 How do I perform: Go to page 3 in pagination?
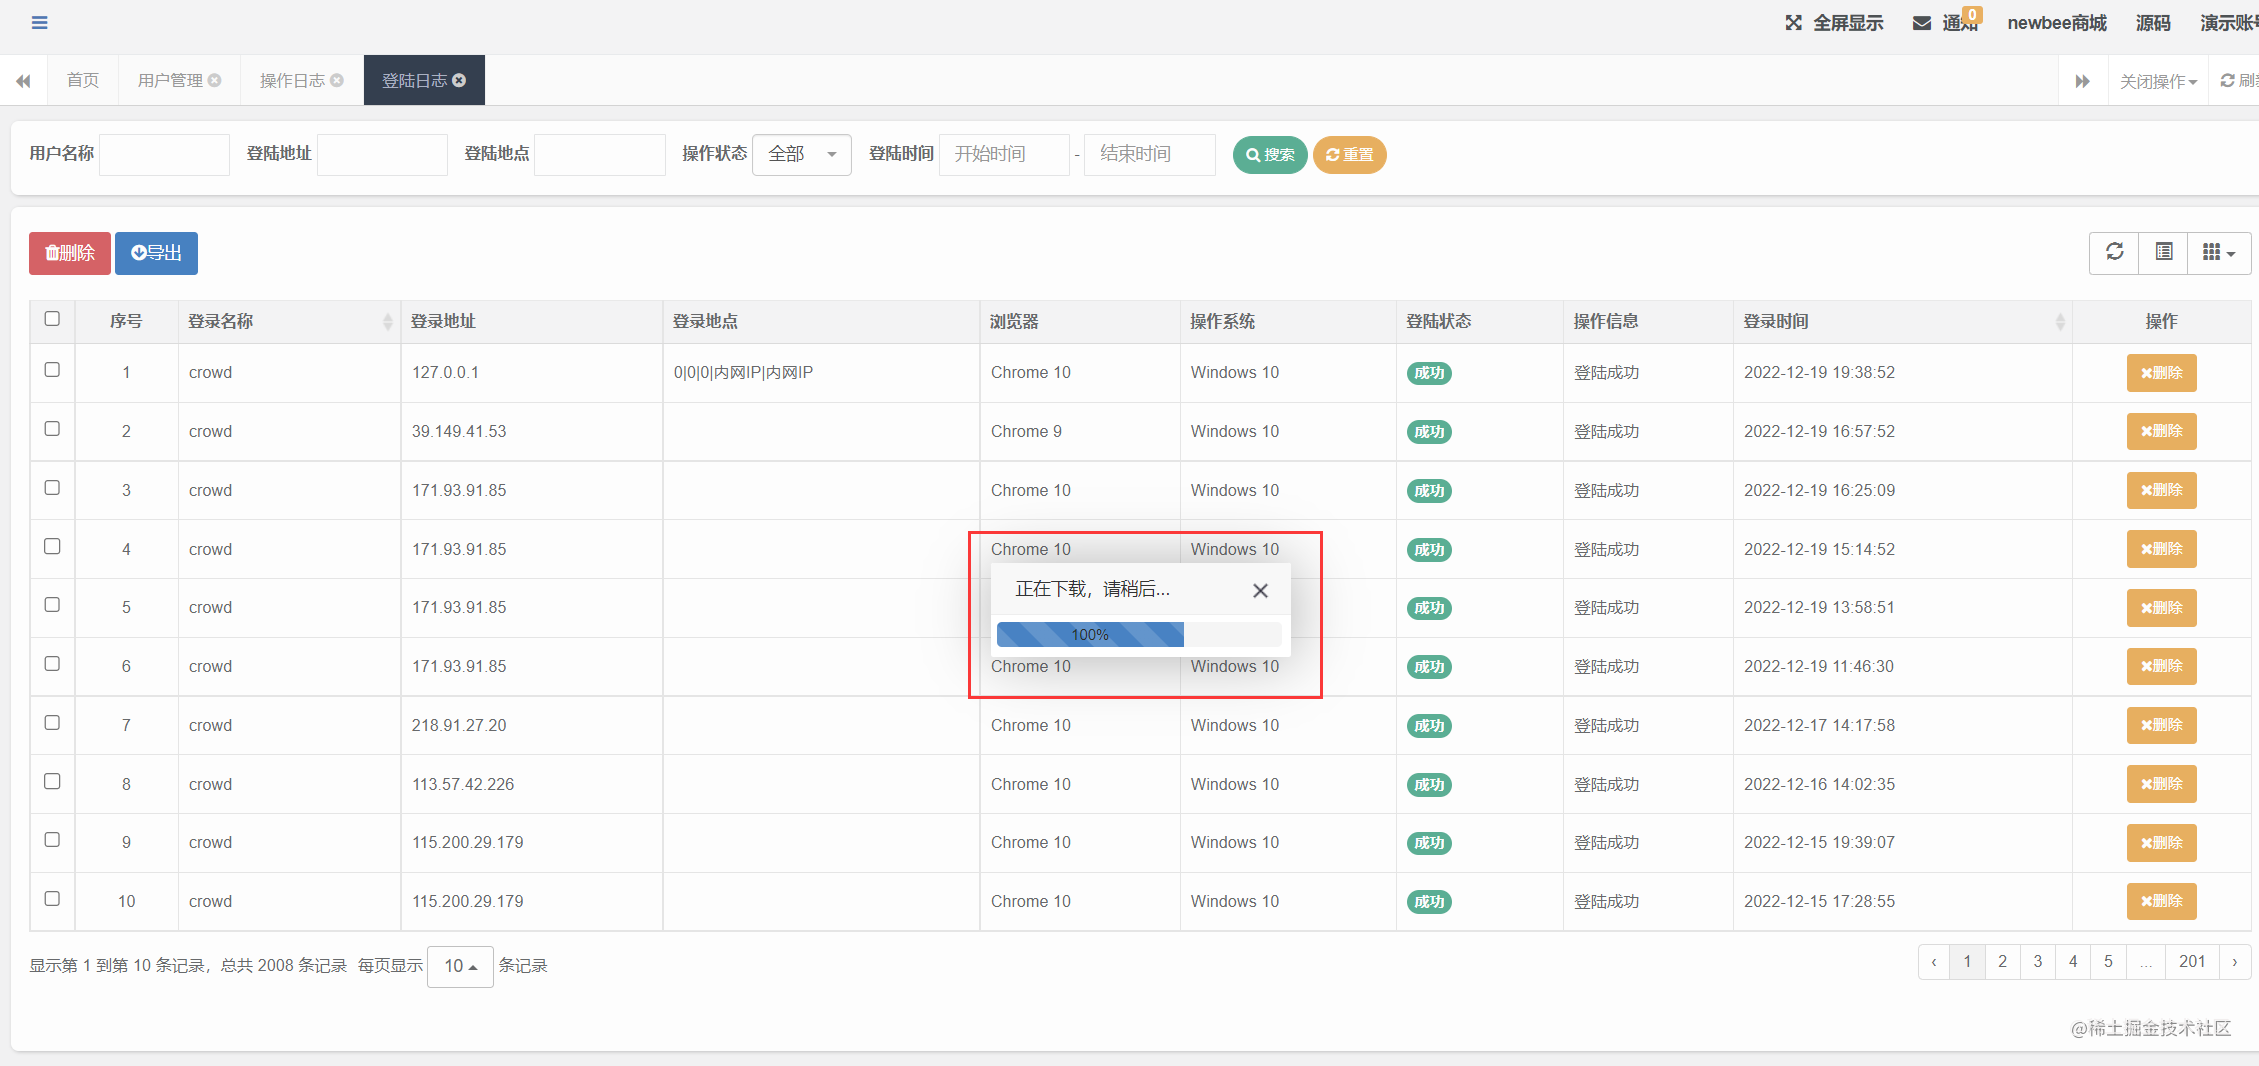coord(2038,962)
